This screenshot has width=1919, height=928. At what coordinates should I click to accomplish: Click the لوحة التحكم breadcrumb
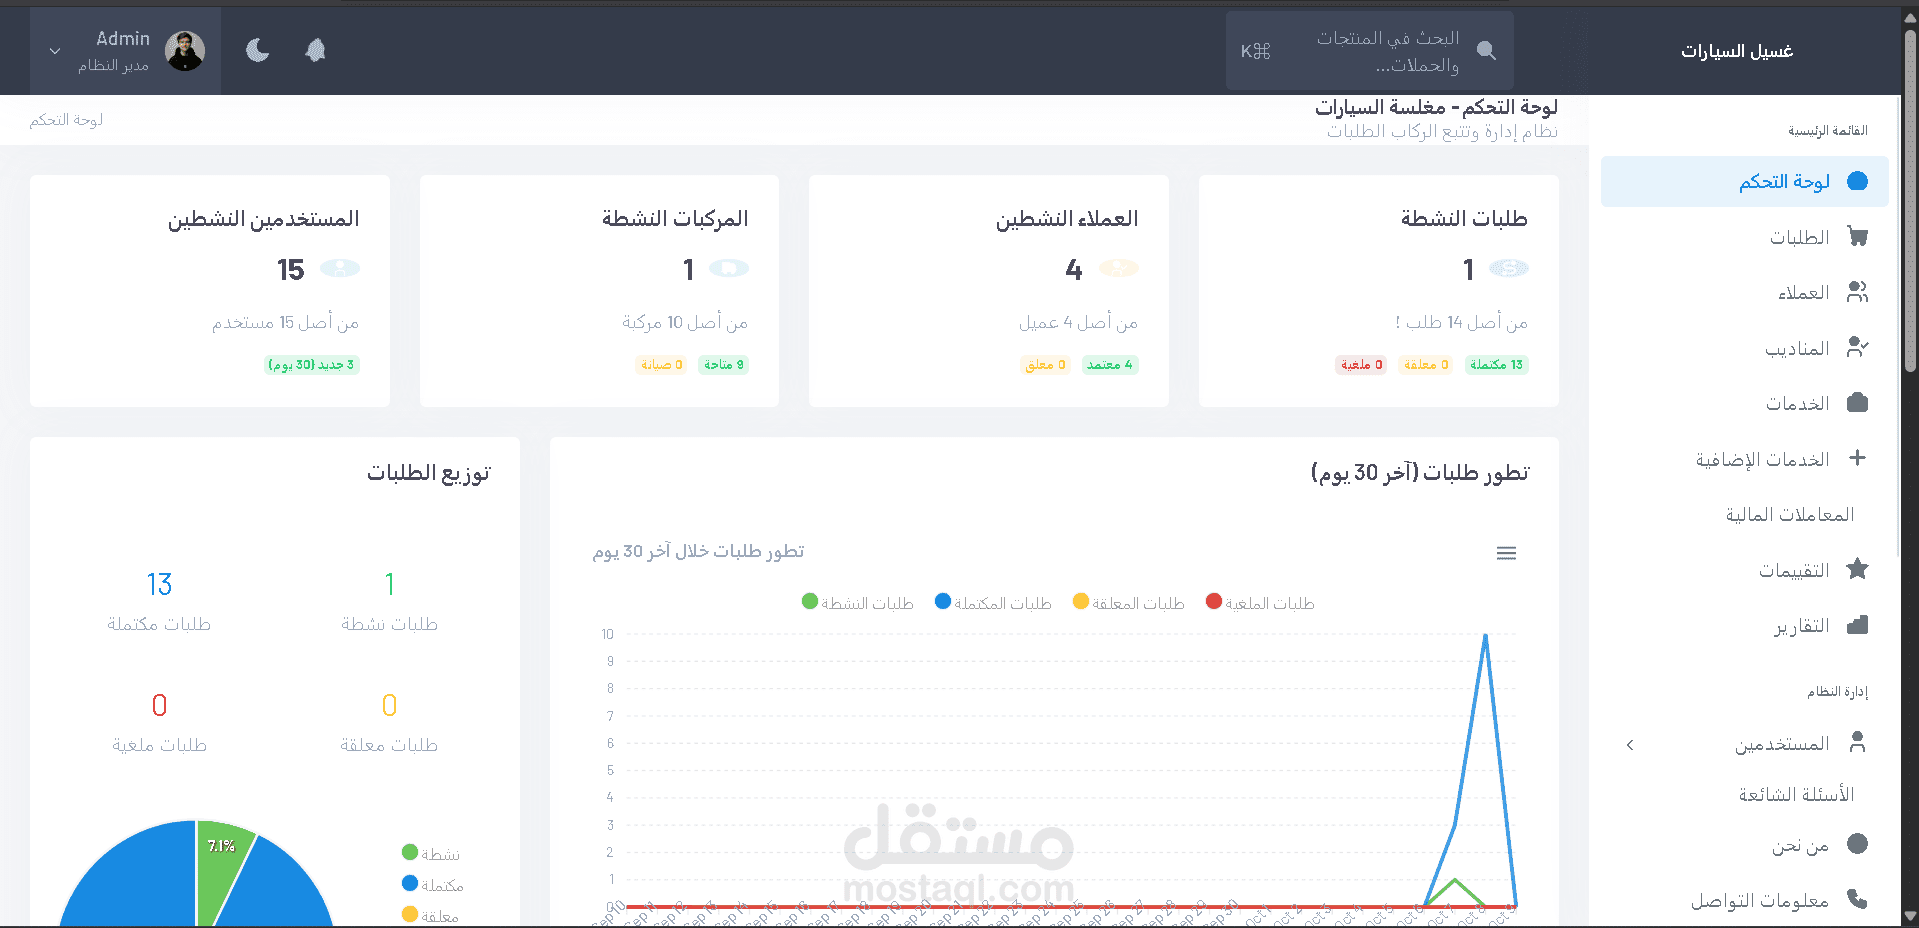tap(66, 120)
